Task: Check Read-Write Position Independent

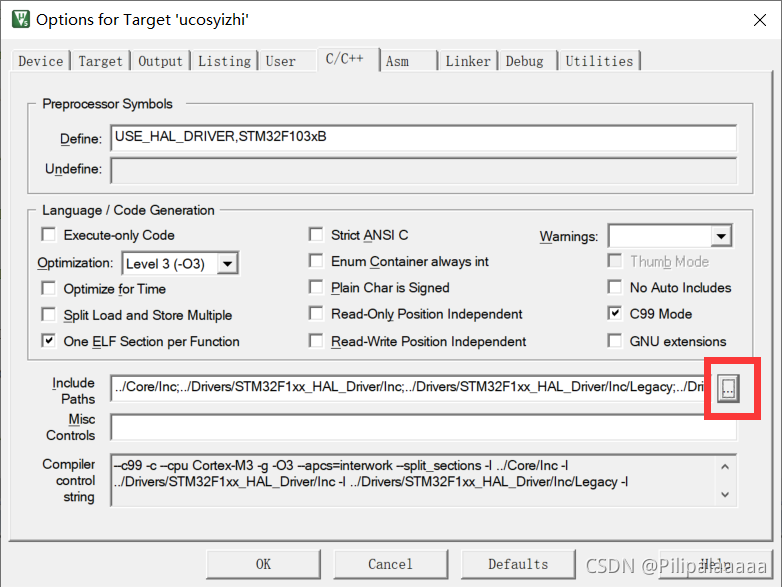Action: [x=316, y=341]
